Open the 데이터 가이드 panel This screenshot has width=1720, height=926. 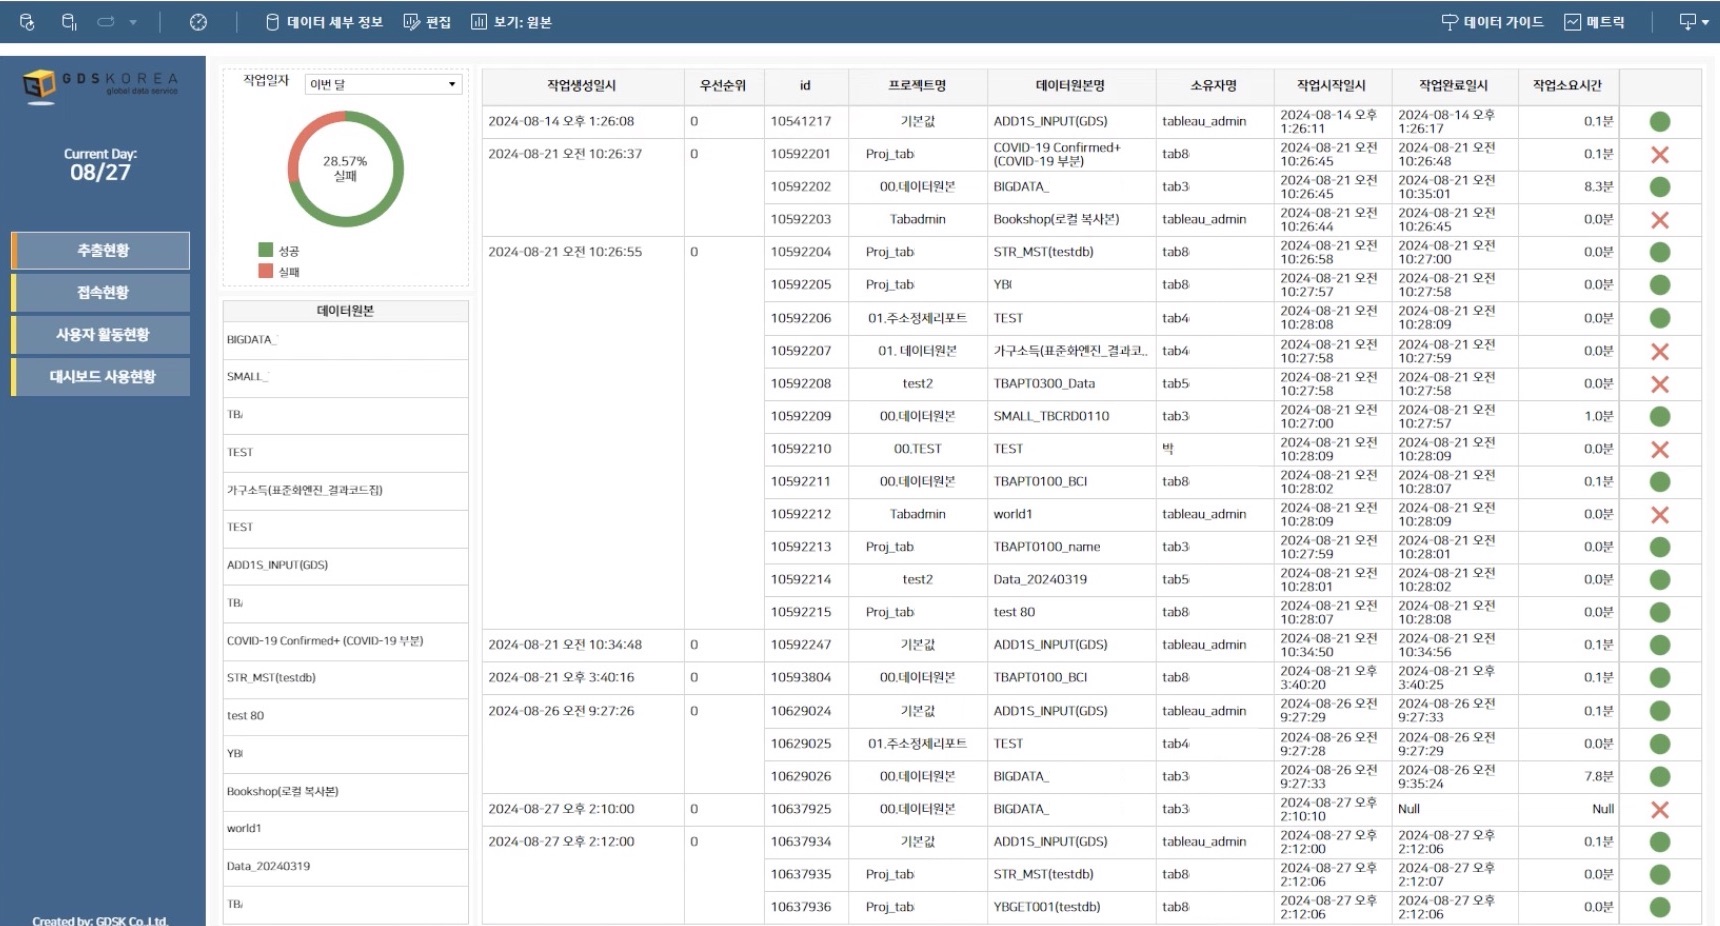coord(1492,22)
